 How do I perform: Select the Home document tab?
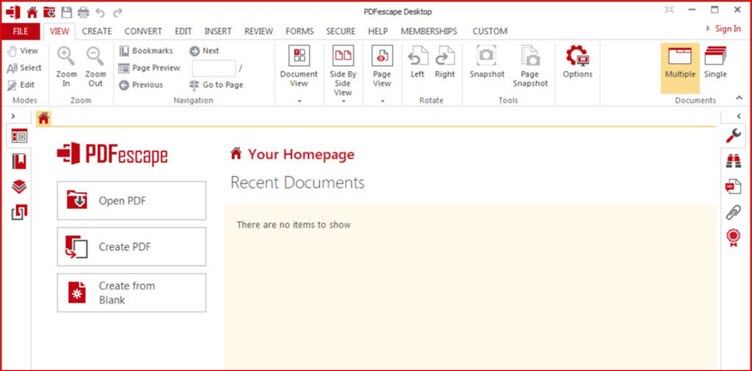44,118
